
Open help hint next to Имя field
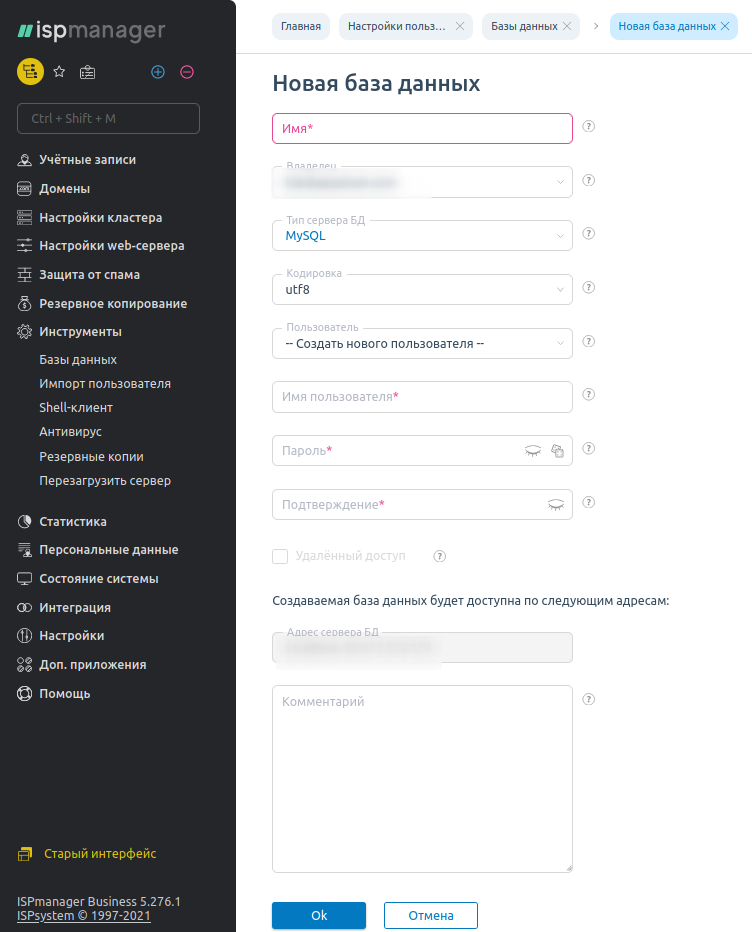point(589,127)
